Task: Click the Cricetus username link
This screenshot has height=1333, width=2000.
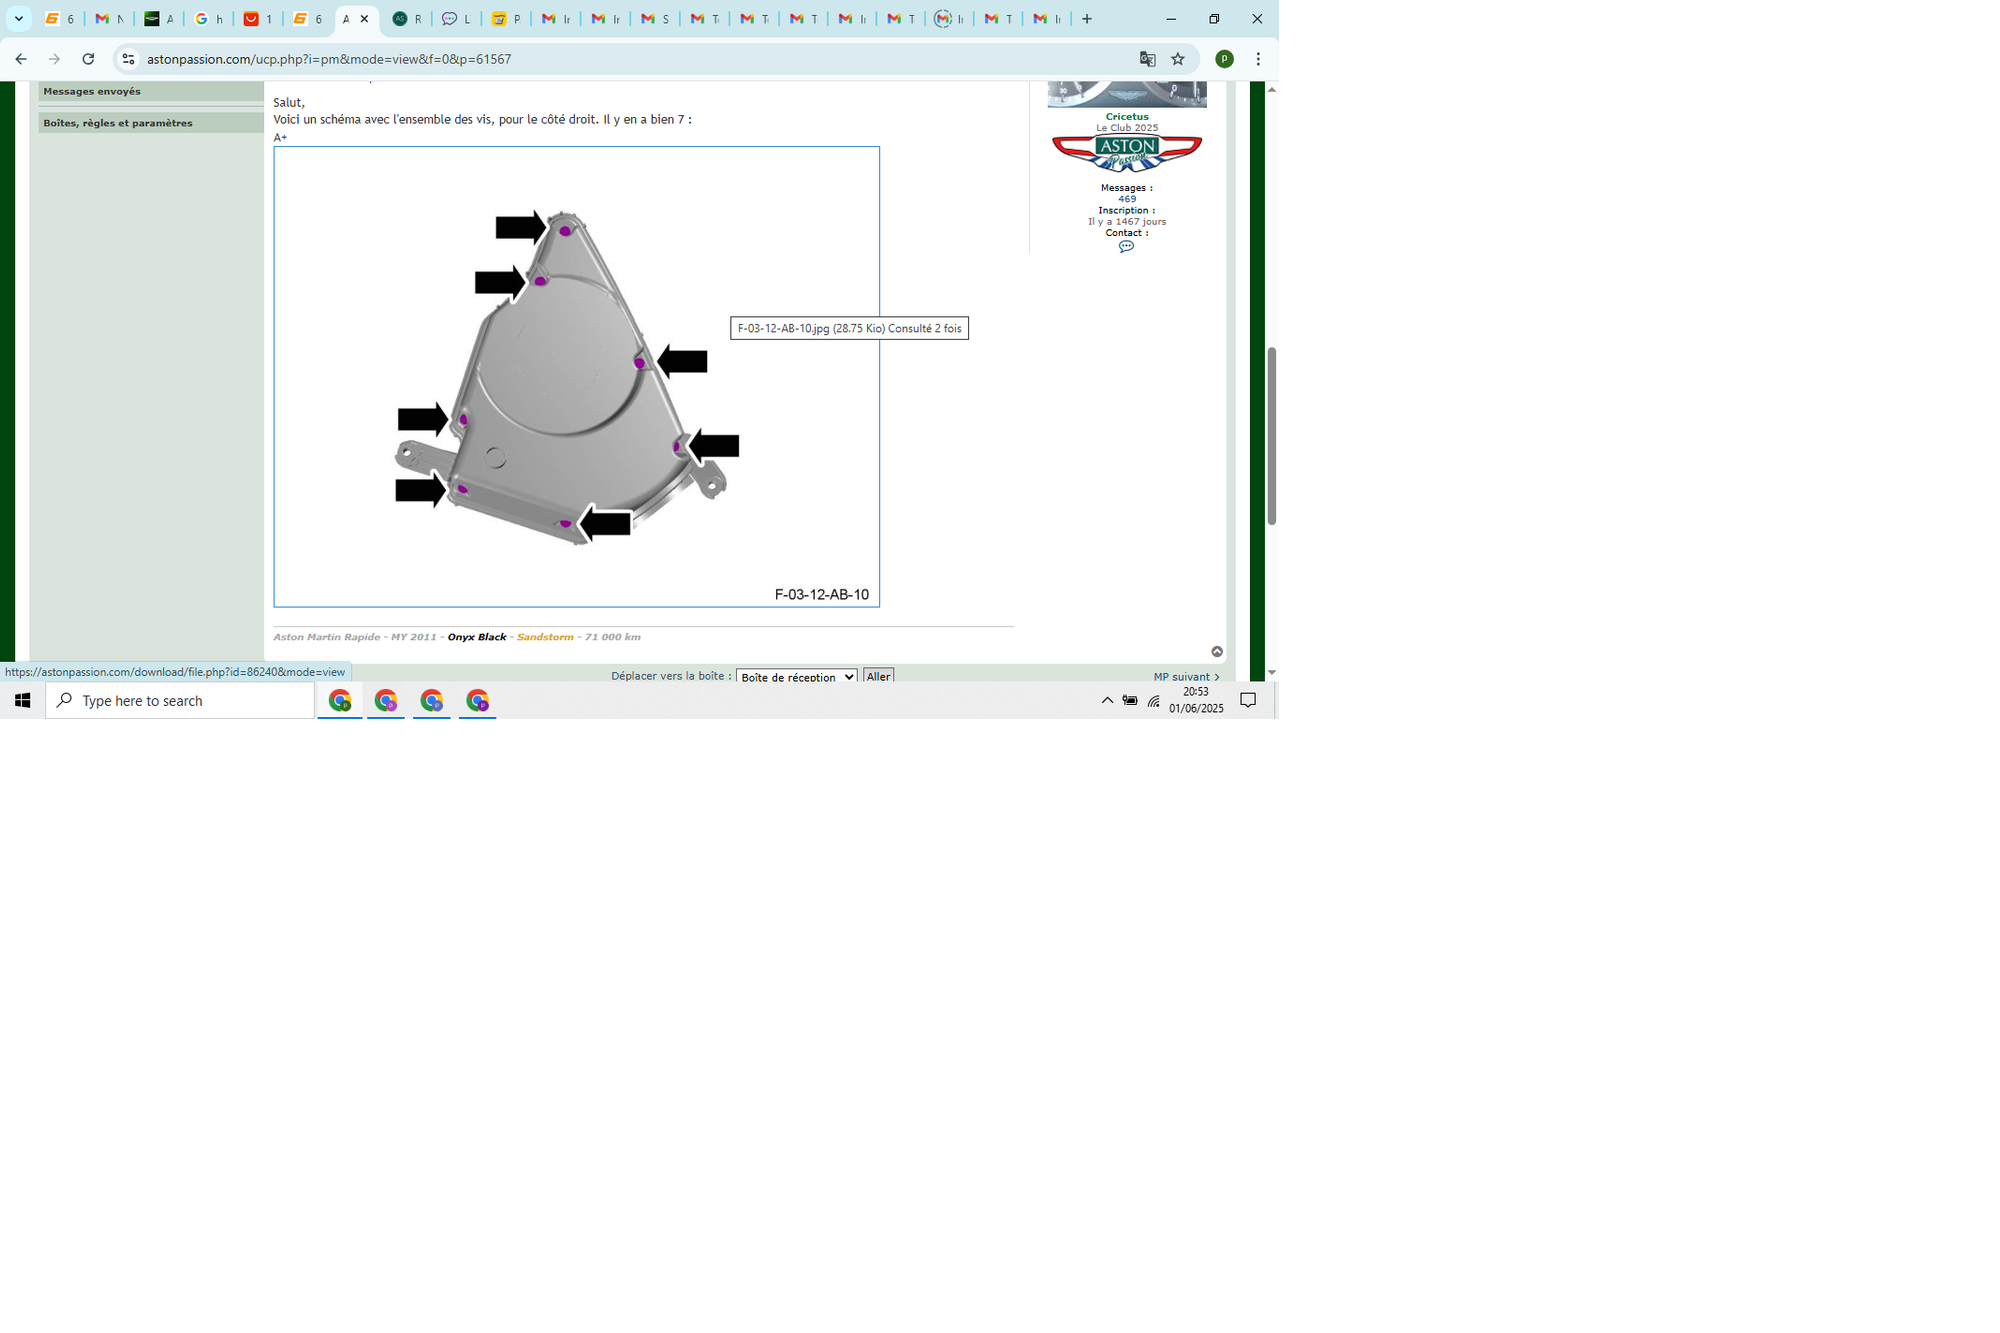Action: coord(1126,117)
